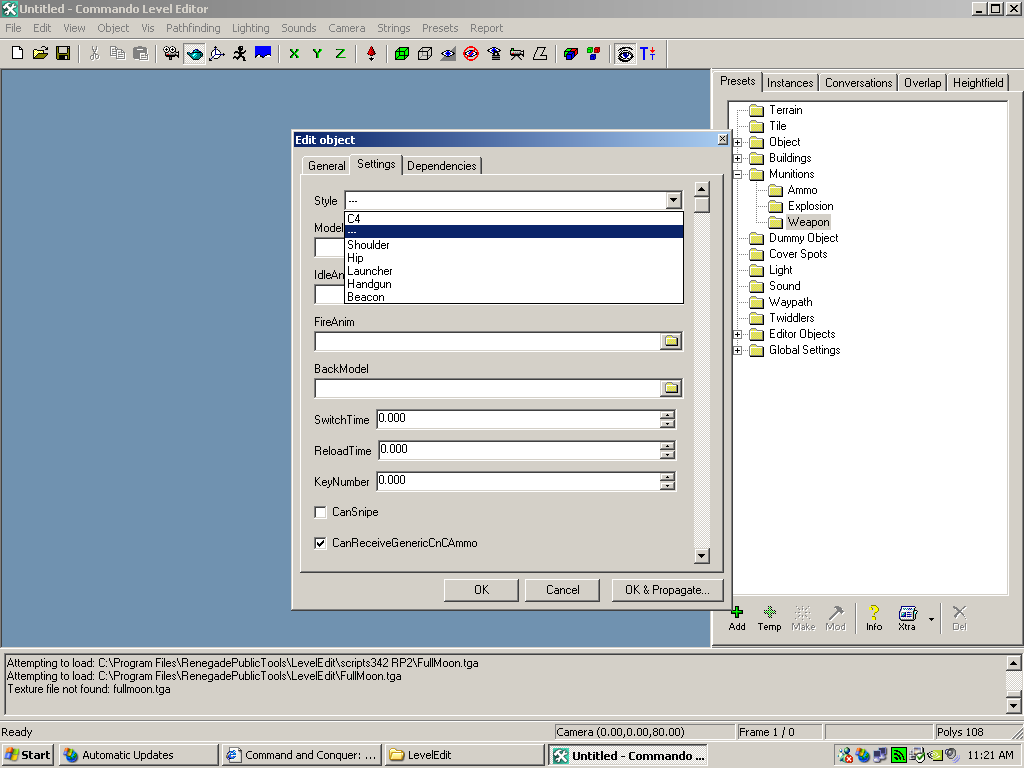This screenshot has height=768, width=1024.
Task: Click the green Z axis restrict icon
Action: 340,54
